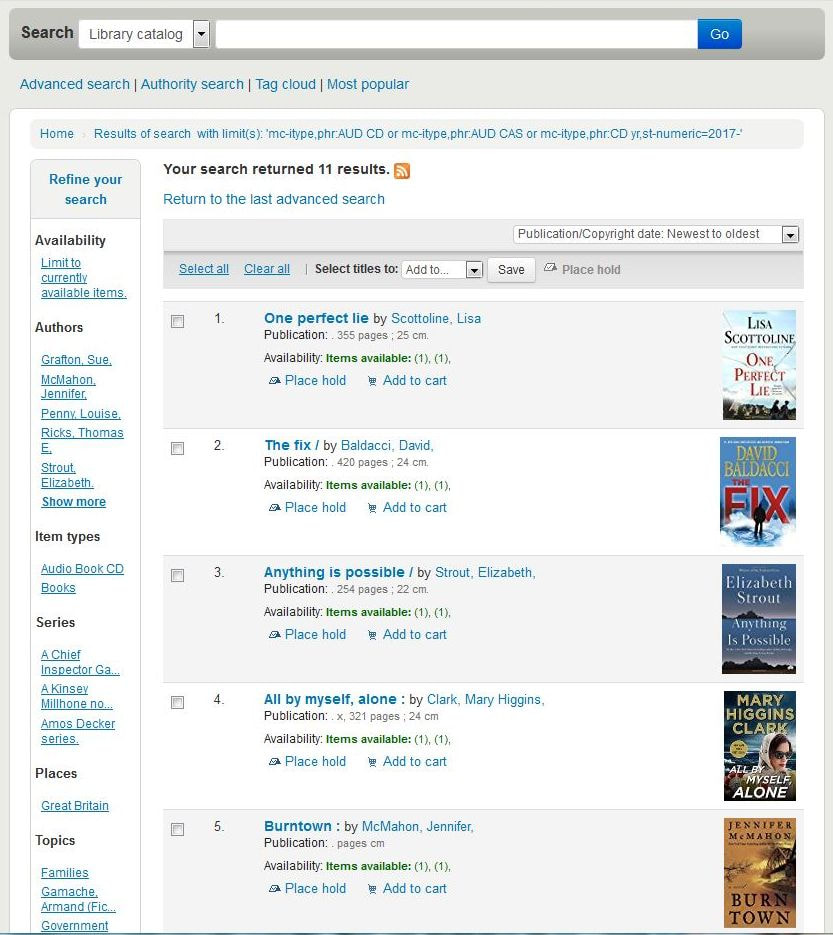This screenshot has height=935, width=833.
Task: Click the RSS feed icon beside results count
Action: pyautogui.click(x=402, y=171)
